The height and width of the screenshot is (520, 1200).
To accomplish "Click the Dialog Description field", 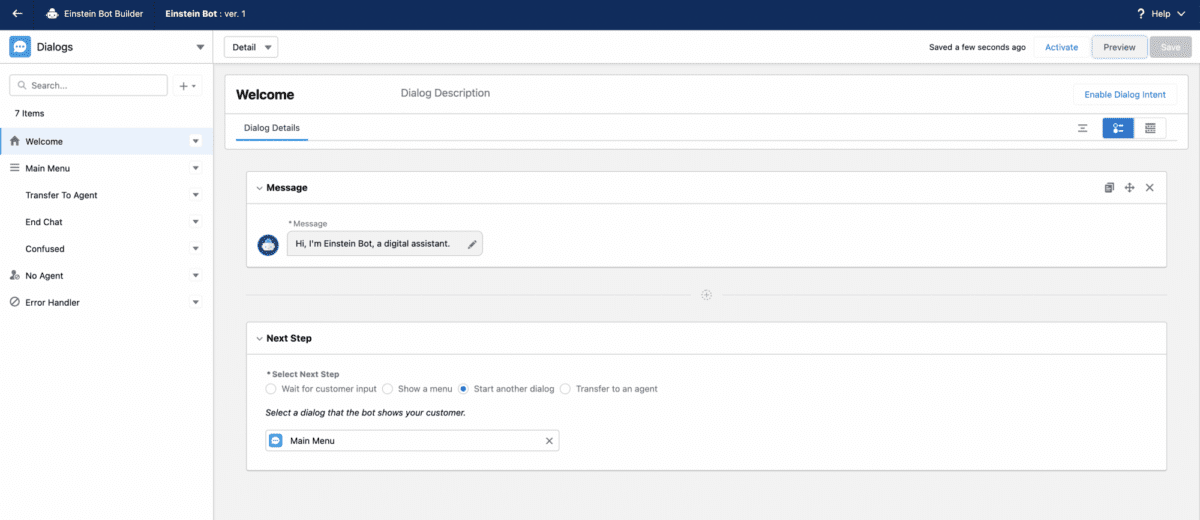I will (x=445, y=93).
